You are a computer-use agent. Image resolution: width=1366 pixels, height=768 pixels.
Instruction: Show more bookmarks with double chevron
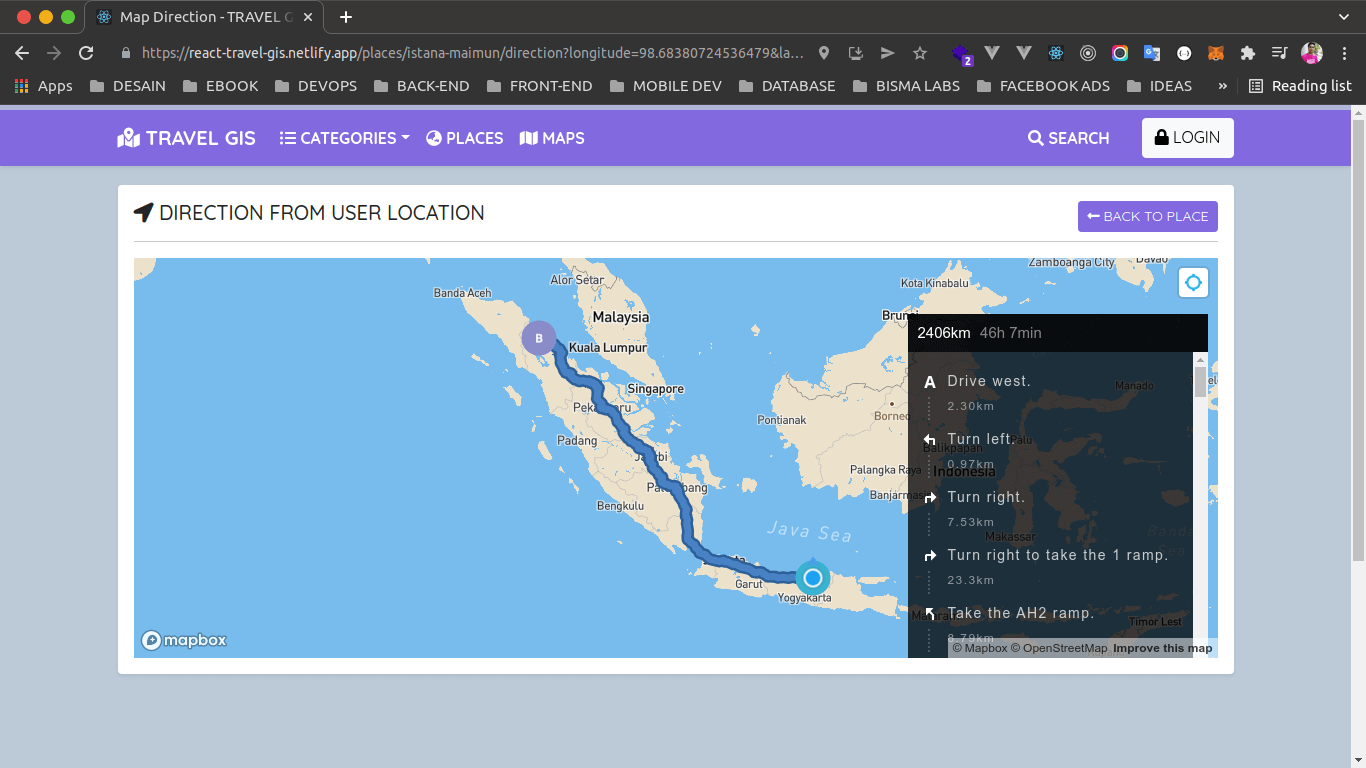point(1222,86)
